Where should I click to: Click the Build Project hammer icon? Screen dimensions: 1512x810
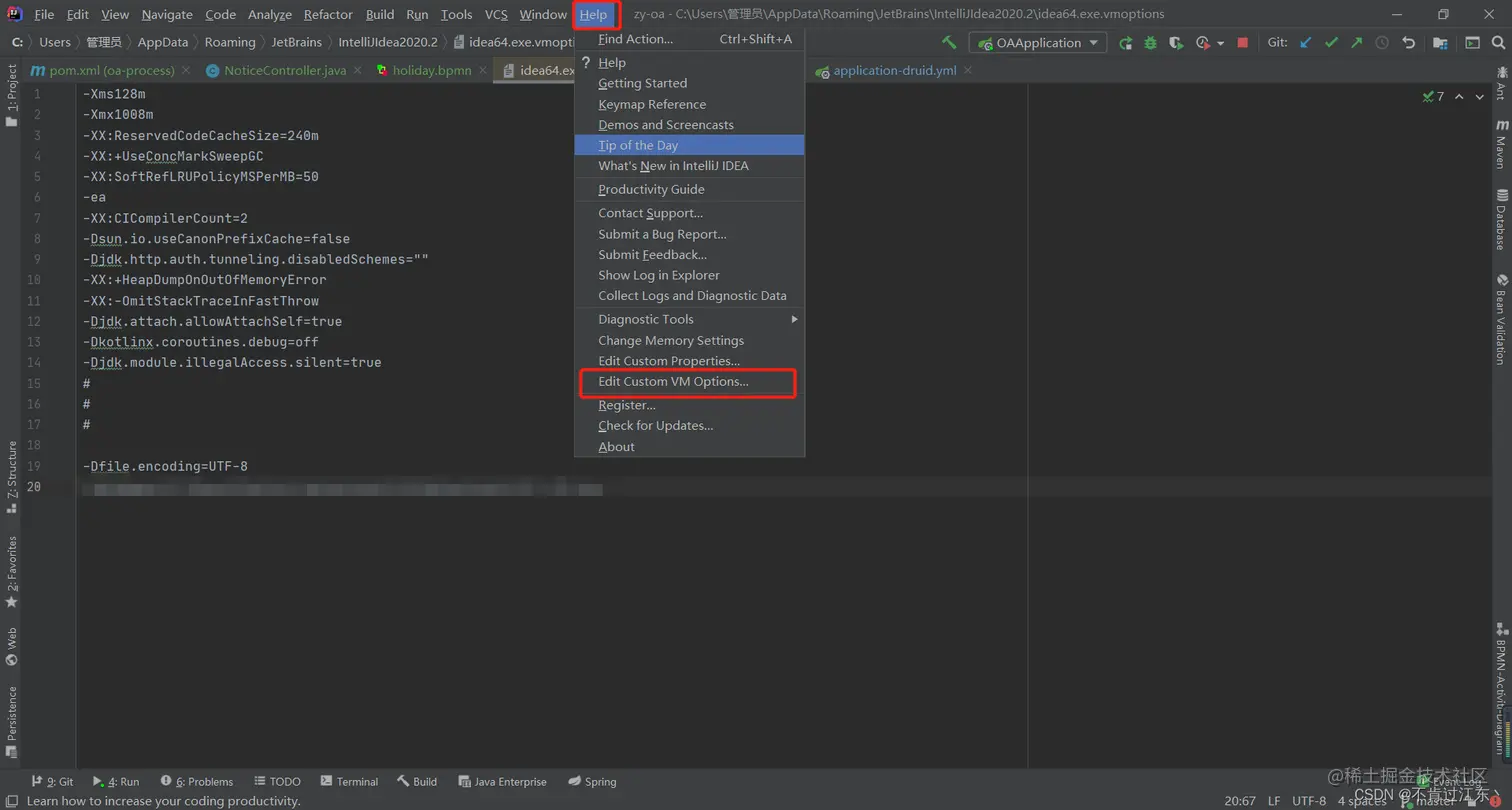pyautogui.click(x=949, y=42)
